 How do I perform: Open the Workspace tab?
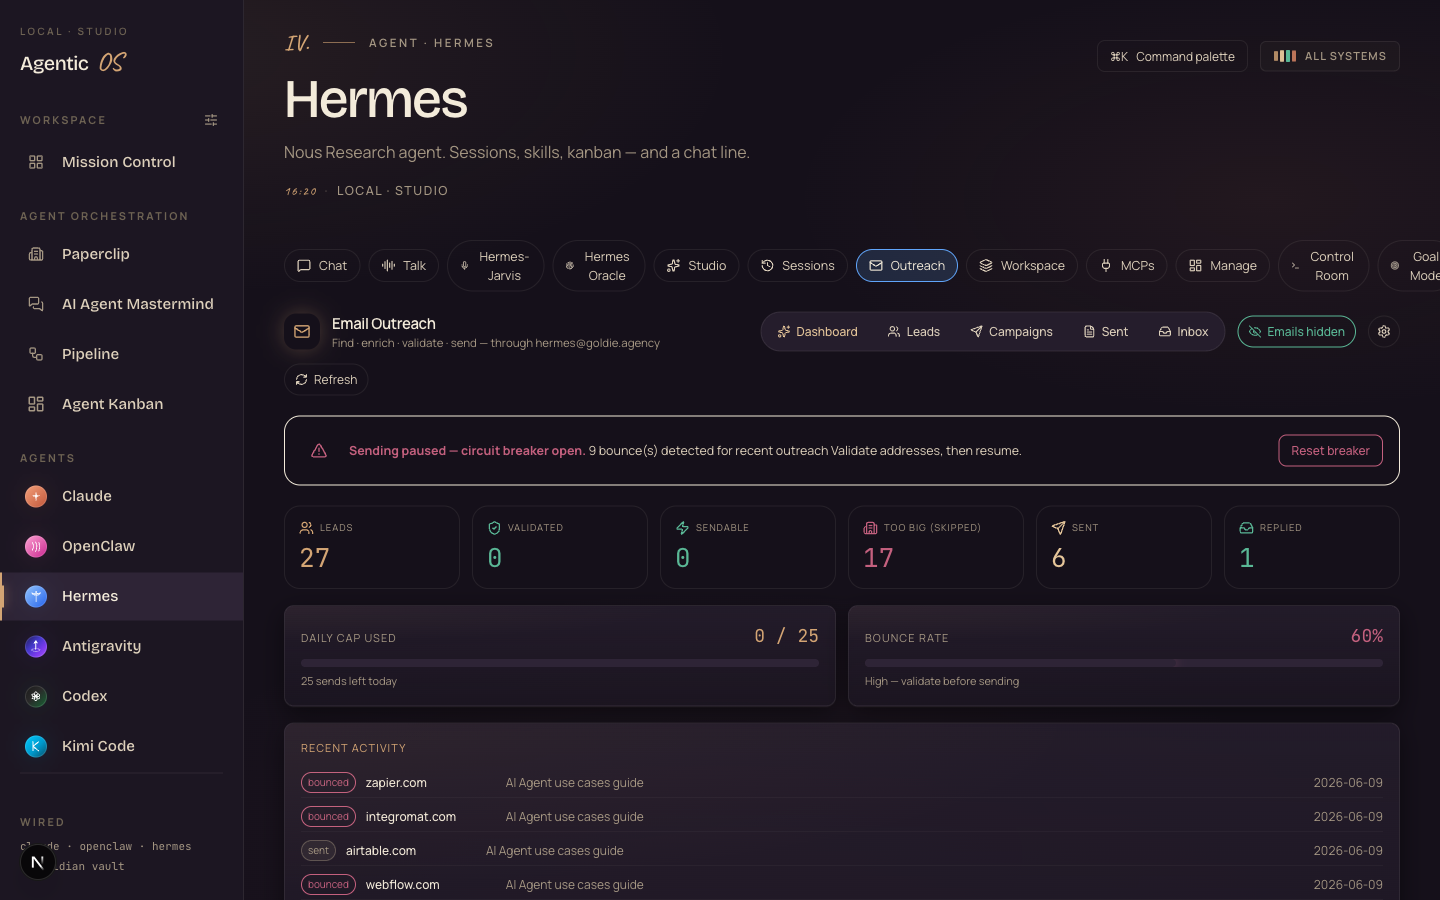click(x=1022, y=266)
